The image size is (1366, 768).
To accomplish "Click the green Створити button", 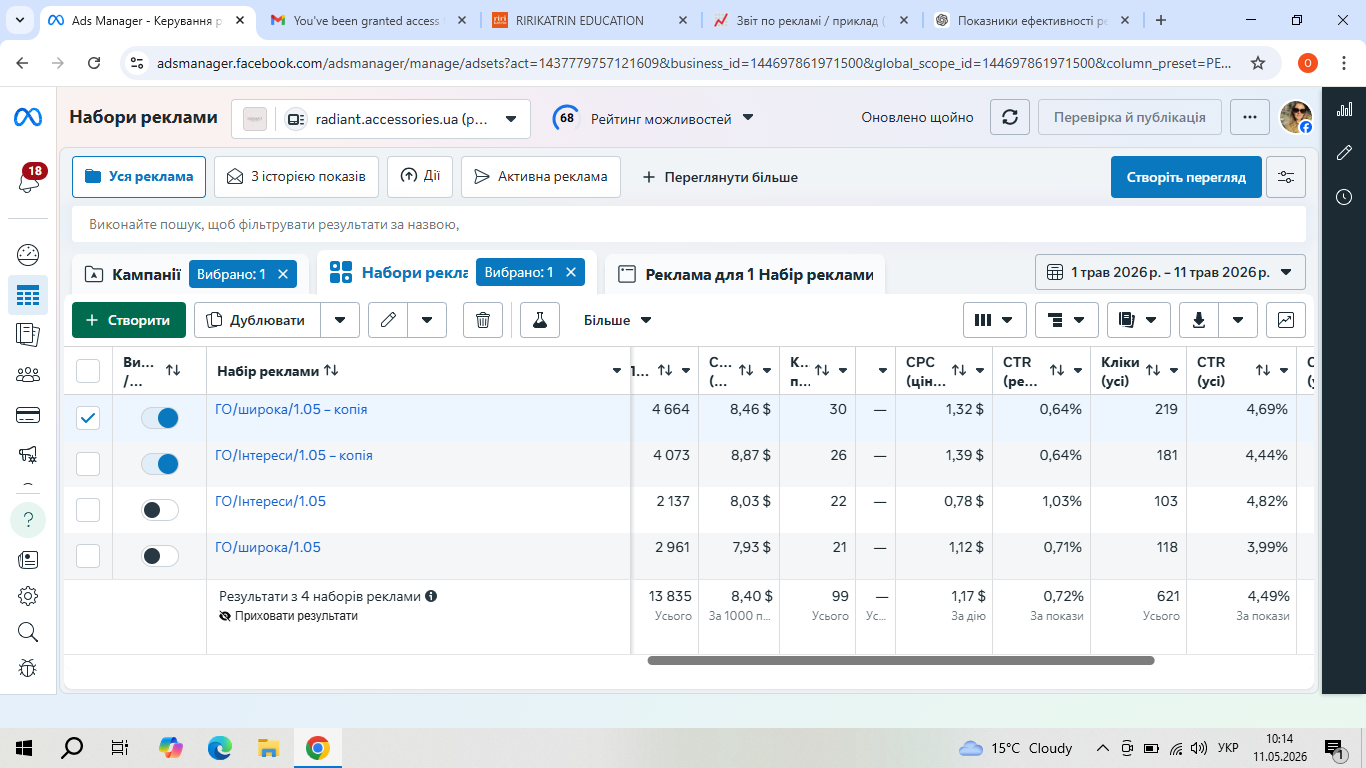I will tap(129, 320).
